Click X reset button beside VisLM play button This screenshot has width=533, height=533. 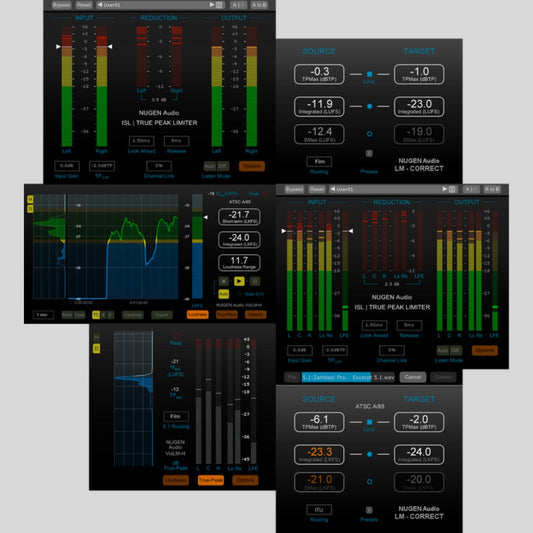(224, 281)
